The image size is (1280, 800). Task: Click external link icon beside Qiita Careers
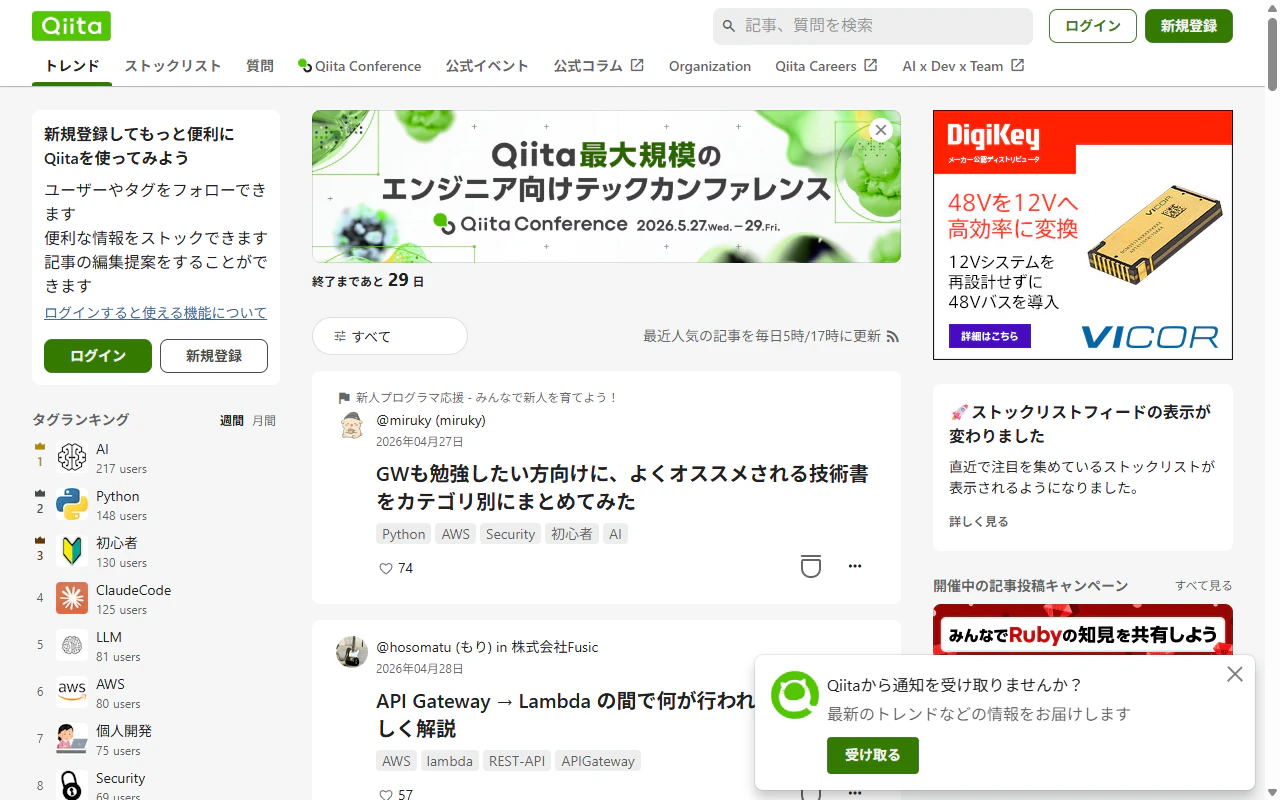871,65
